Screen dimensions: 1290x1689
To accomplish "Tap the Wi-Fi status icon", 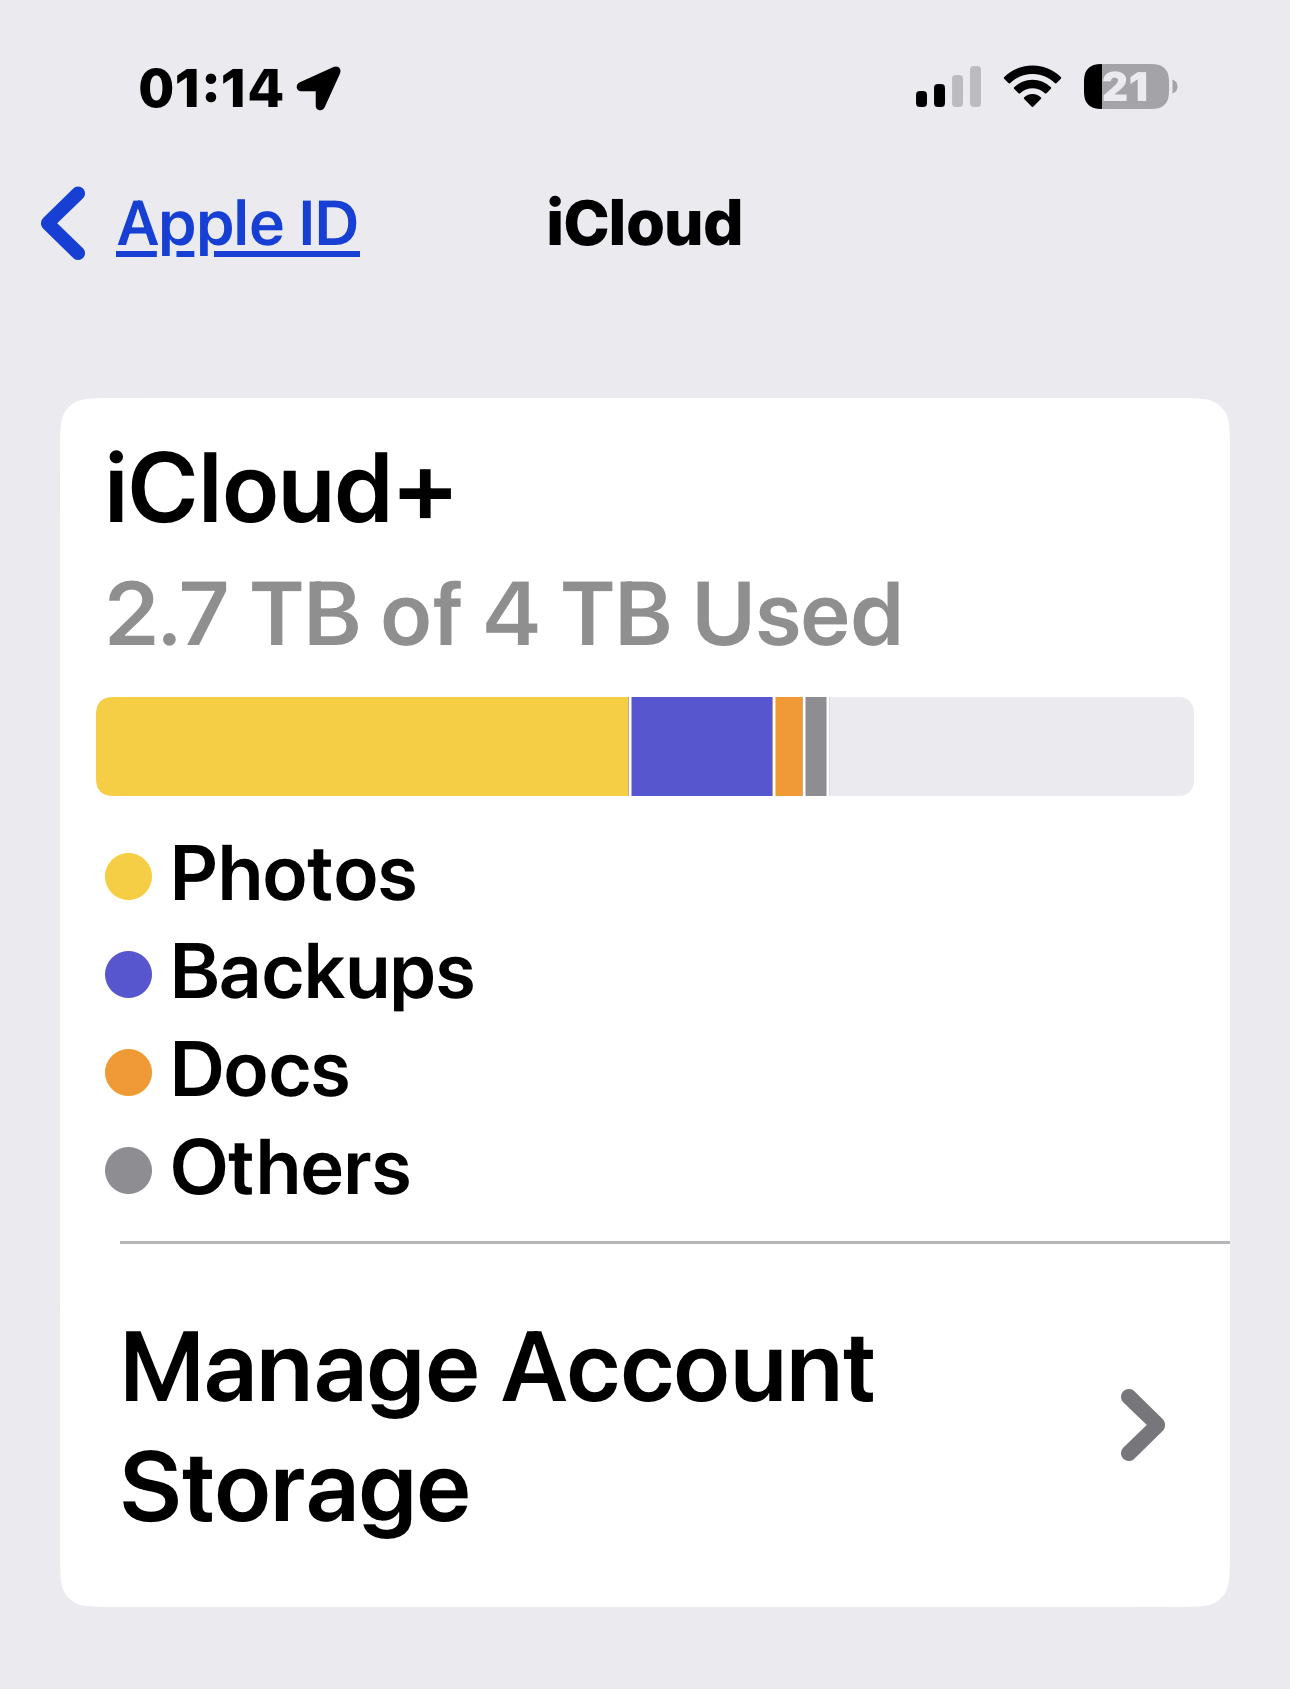I will 1032,87.
